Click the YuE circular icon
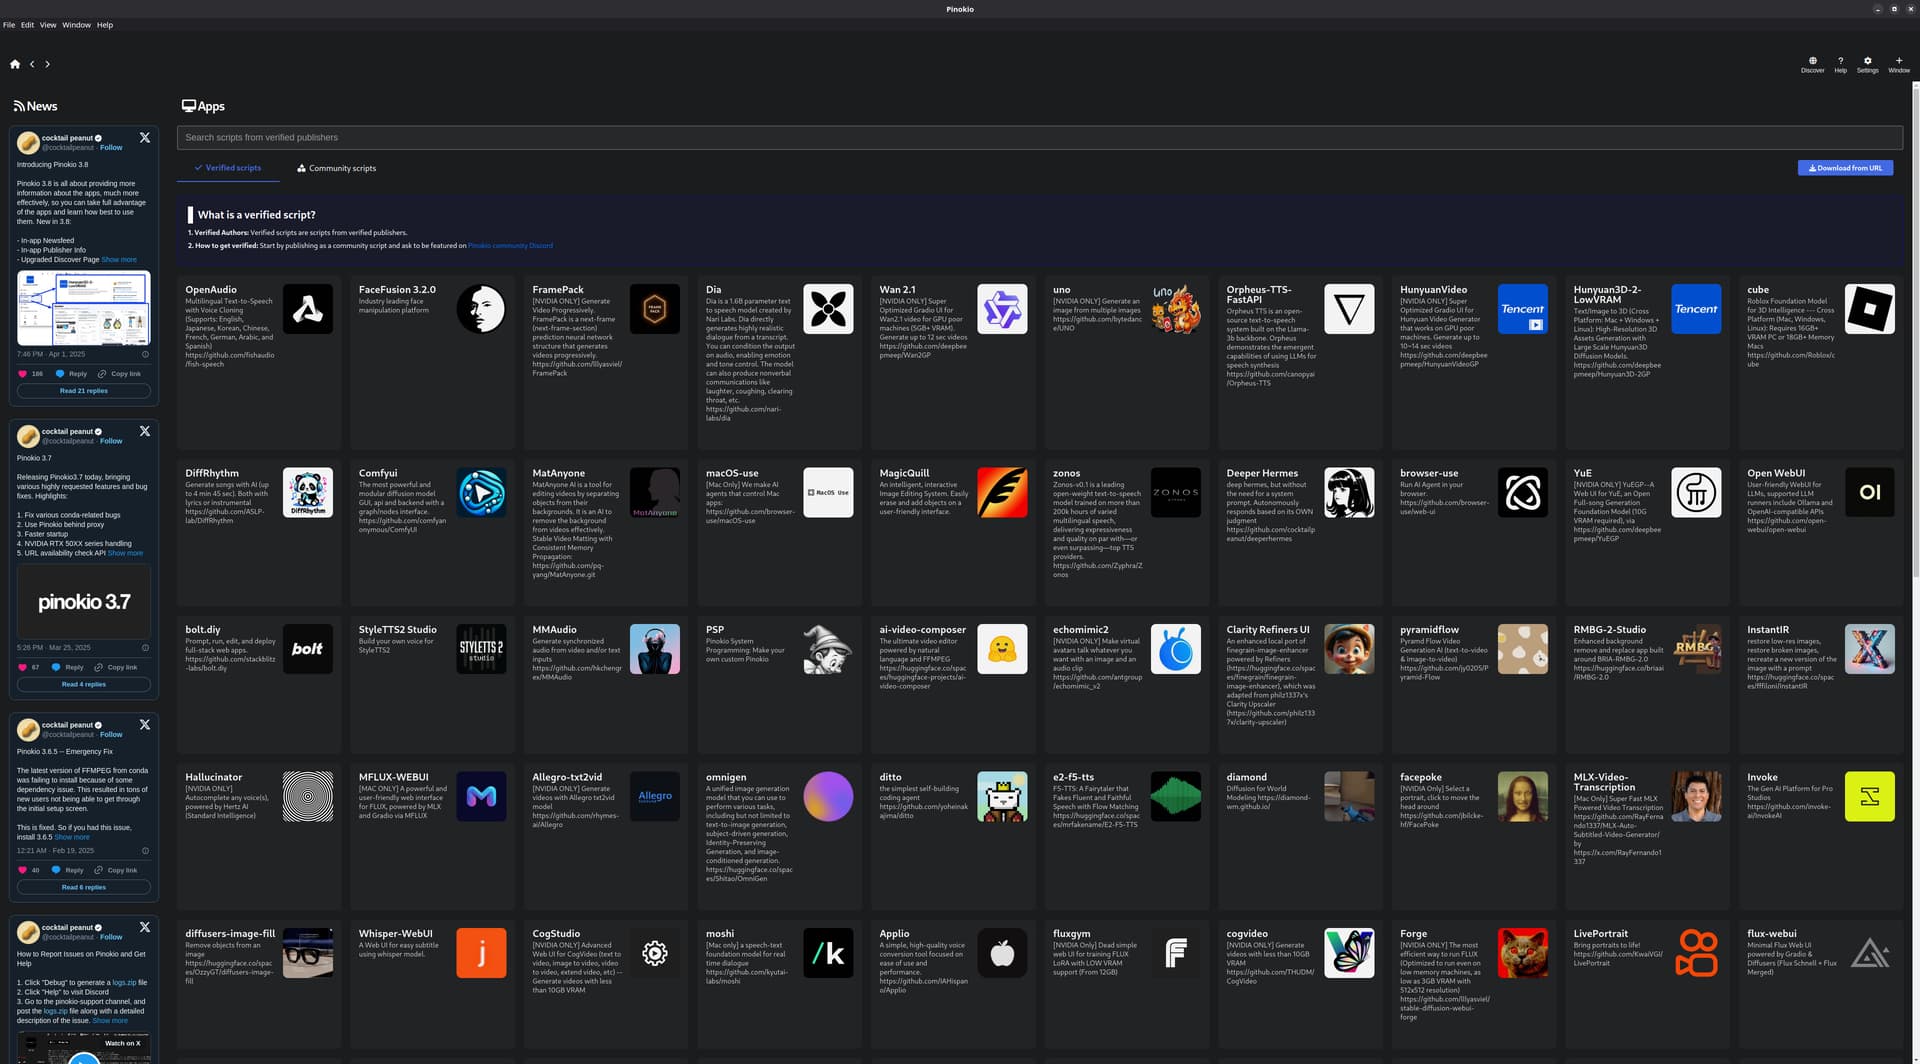The height and width of the screenshot is (1064, 1920). 1697,492
